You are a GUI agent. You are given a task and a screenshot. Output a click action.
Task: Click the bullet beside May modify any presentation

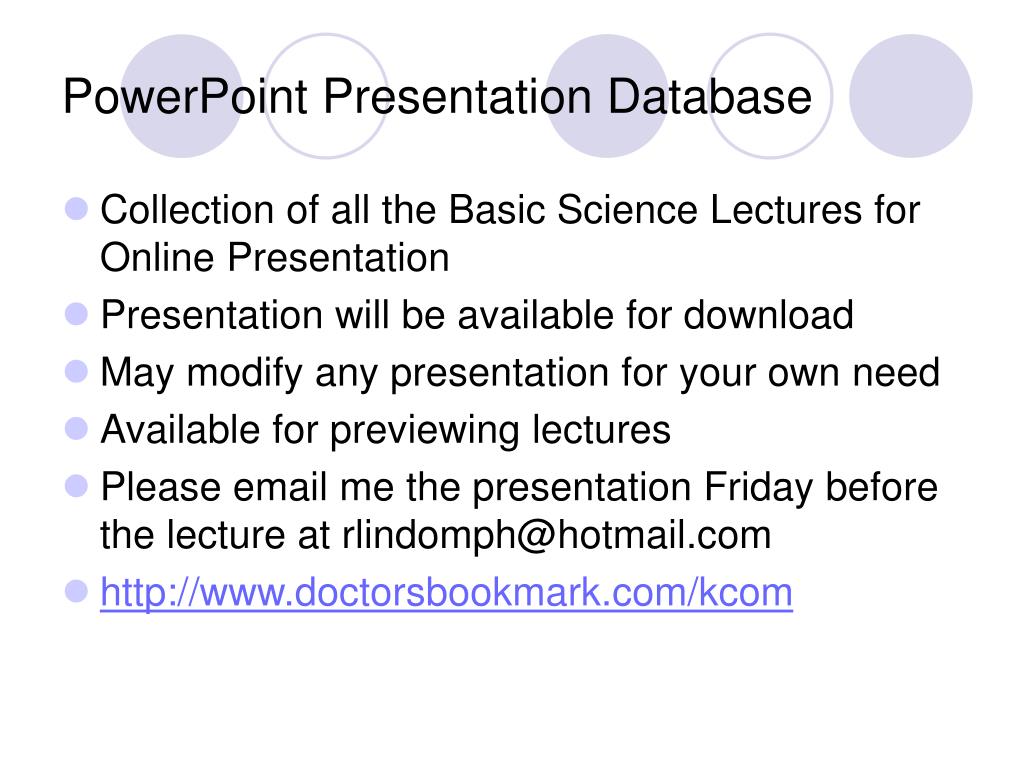[76, 372]
